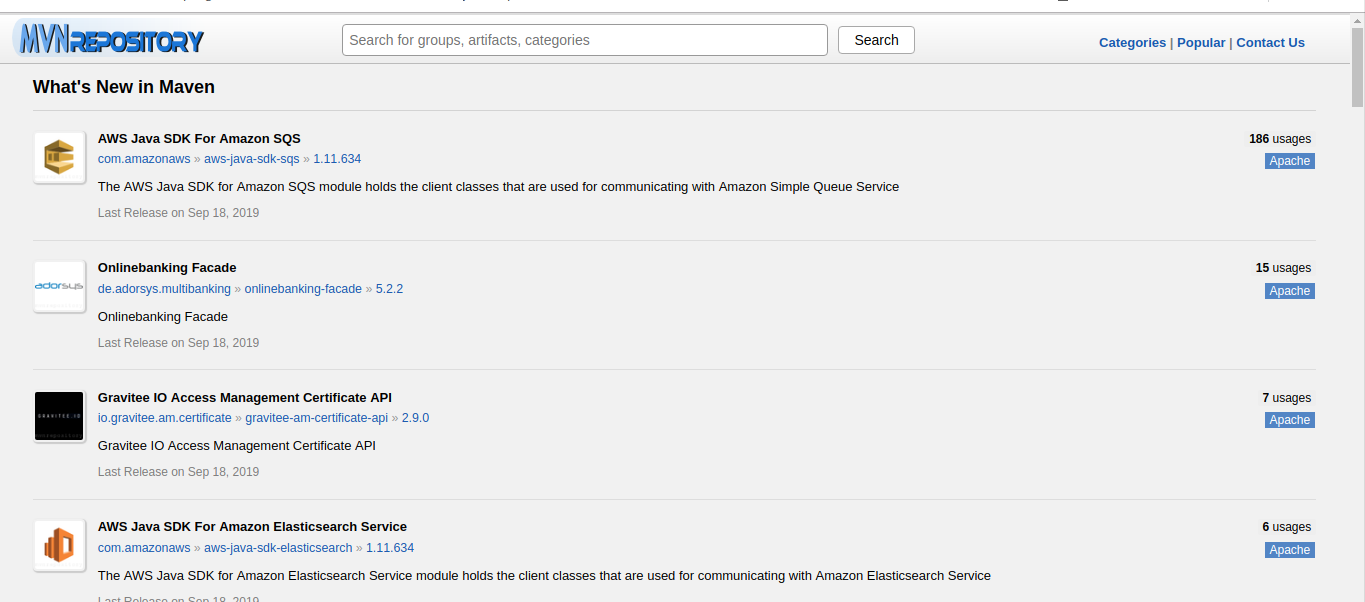The width and height of the screenshot is (1365, 602).
Task: Open AWS Java SDK For Amazon SQS title
Action: coord(199,139)
